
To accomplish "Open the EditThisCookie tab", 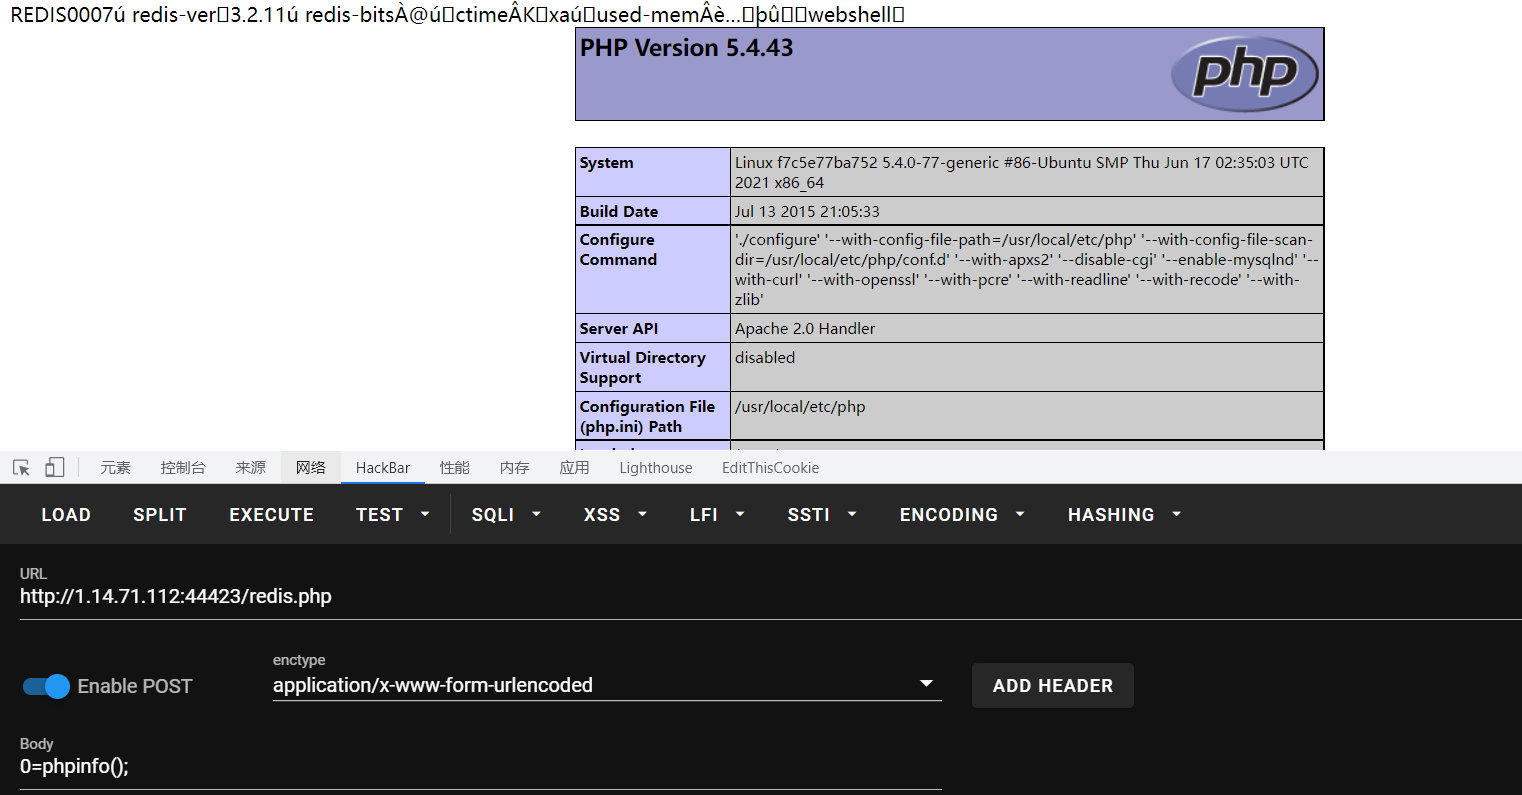I will point(770,467).
